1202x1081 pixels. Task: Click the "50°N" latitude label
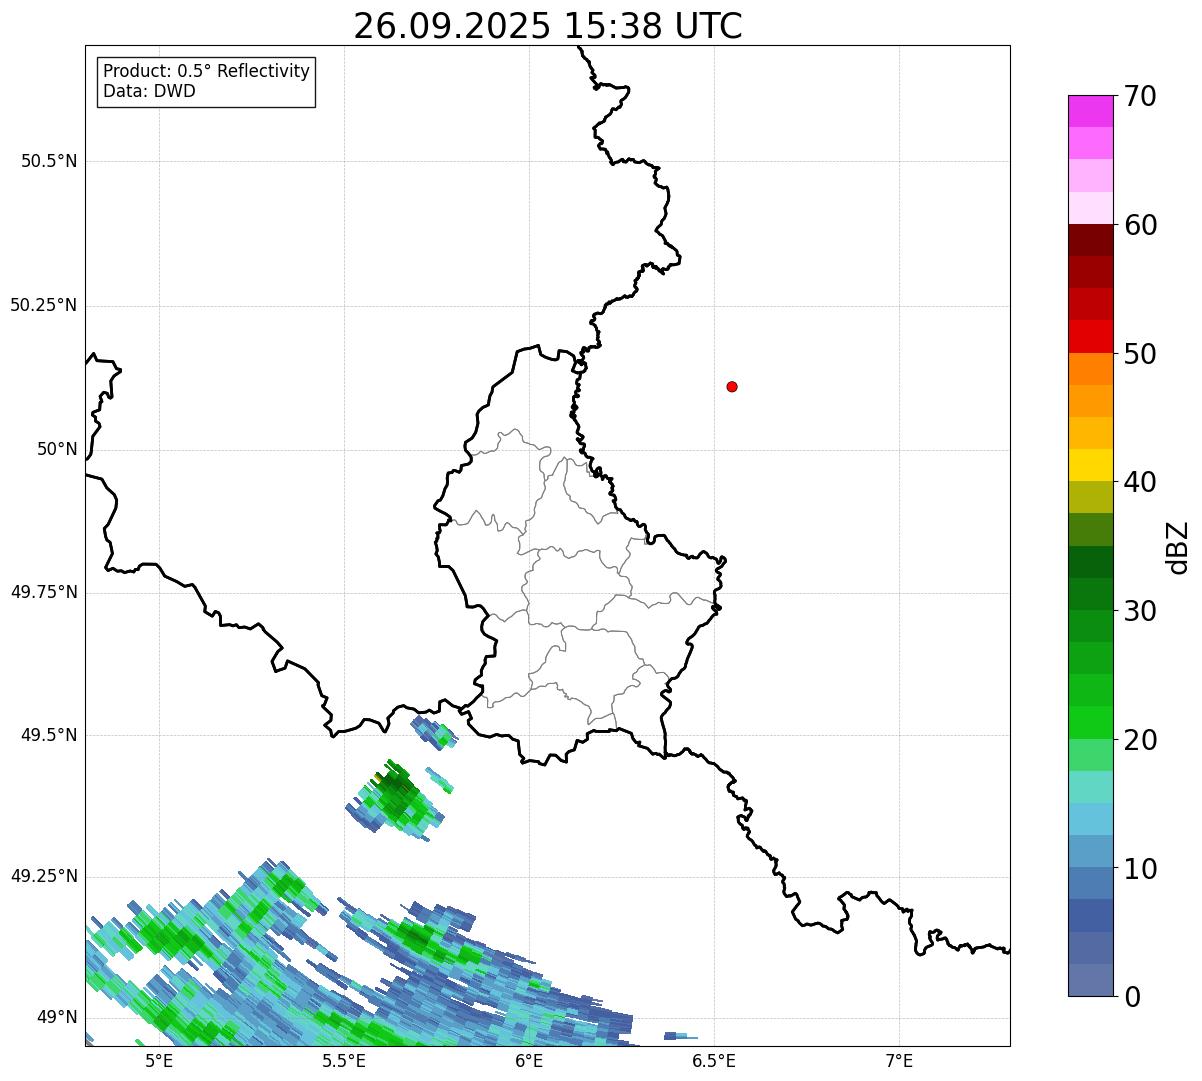coord(57,449)
